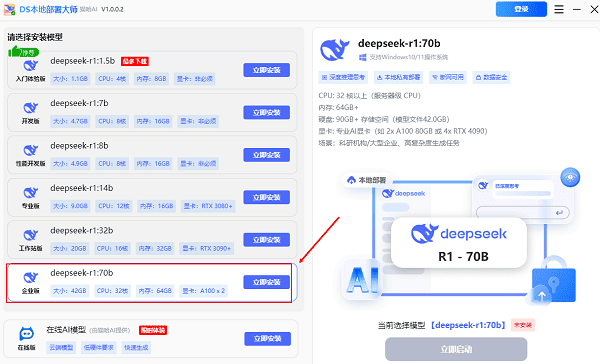600x364 pixels.
Task: Click 登录 to log in
Action: tap(521, 9)
